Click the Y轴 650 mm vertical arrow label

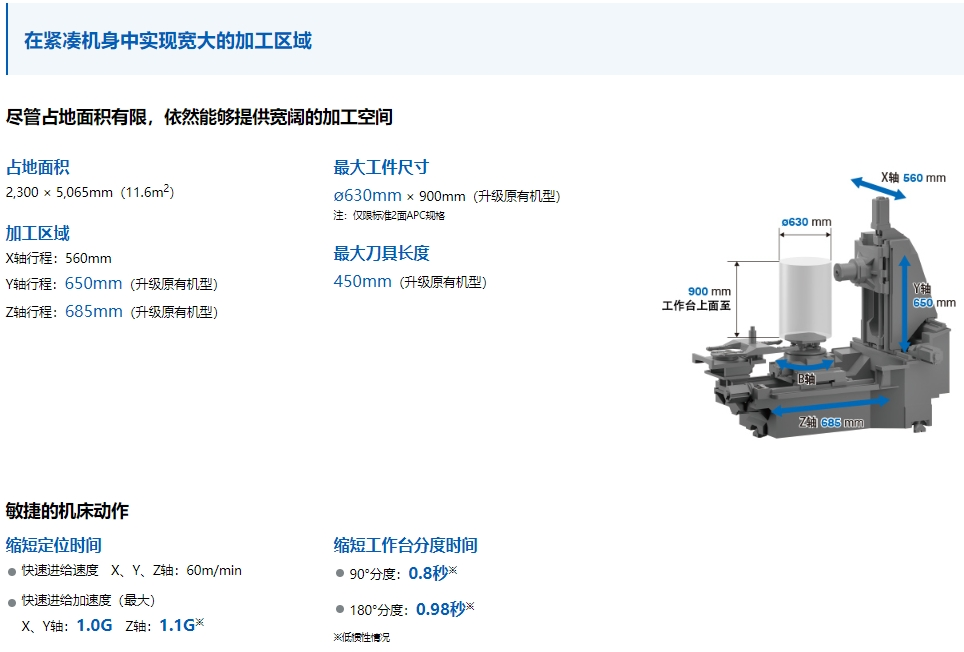(x=921, y=296)
